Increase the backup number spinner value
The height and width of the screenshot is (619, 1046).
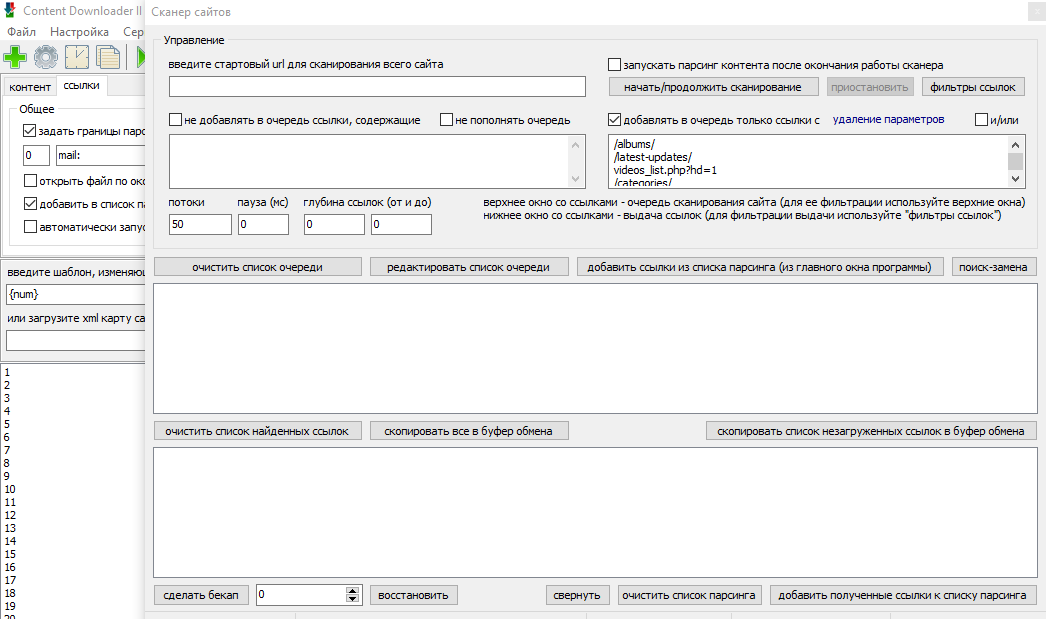352,590
